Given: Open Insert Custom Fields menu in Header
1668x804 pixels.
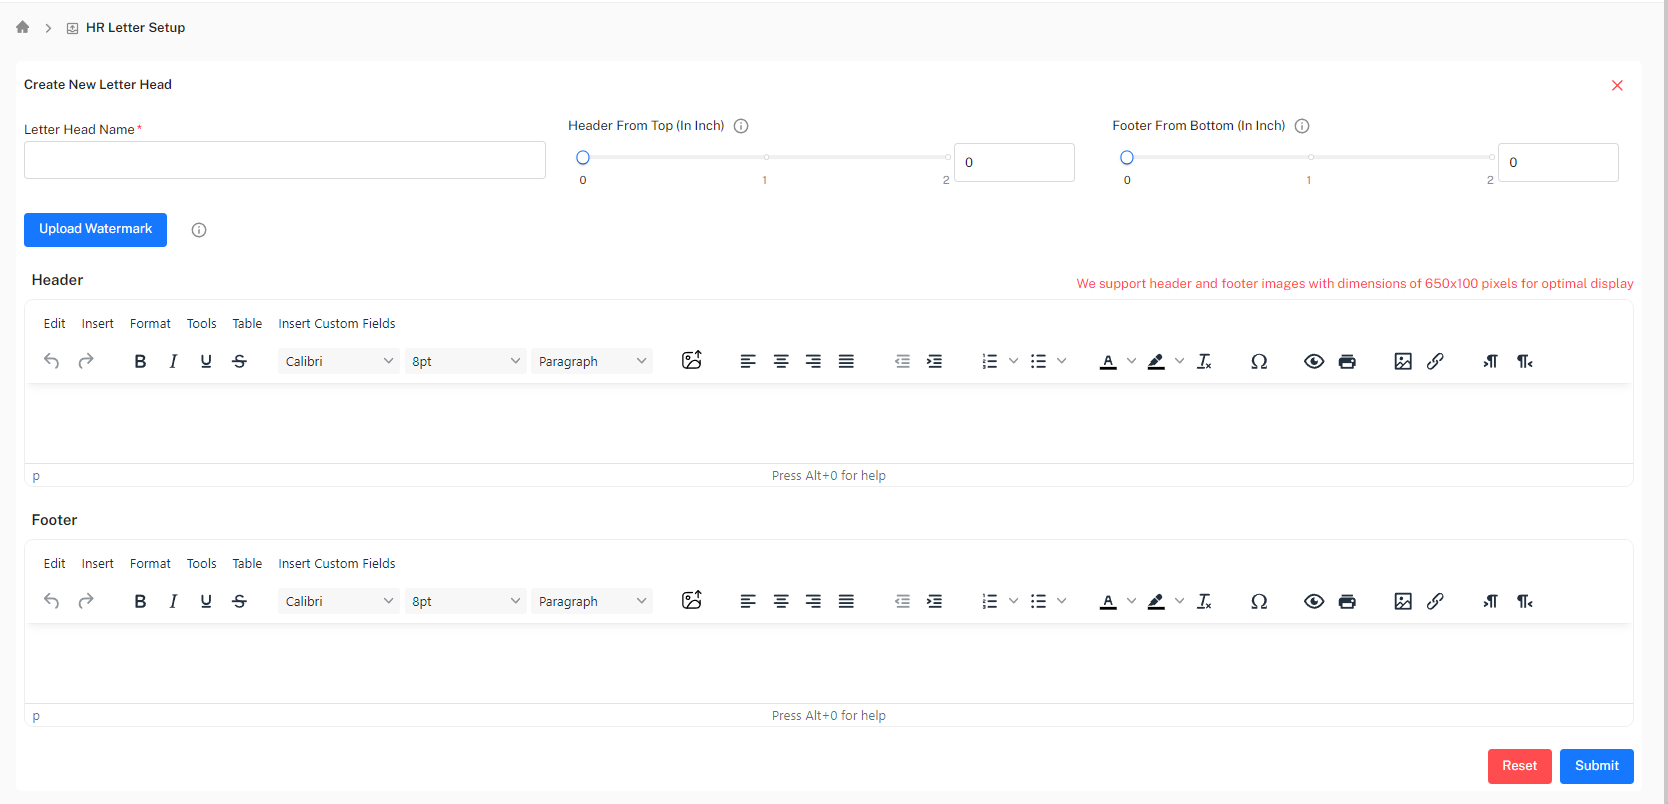Looking at the screenshot, I should coord(337,323).
